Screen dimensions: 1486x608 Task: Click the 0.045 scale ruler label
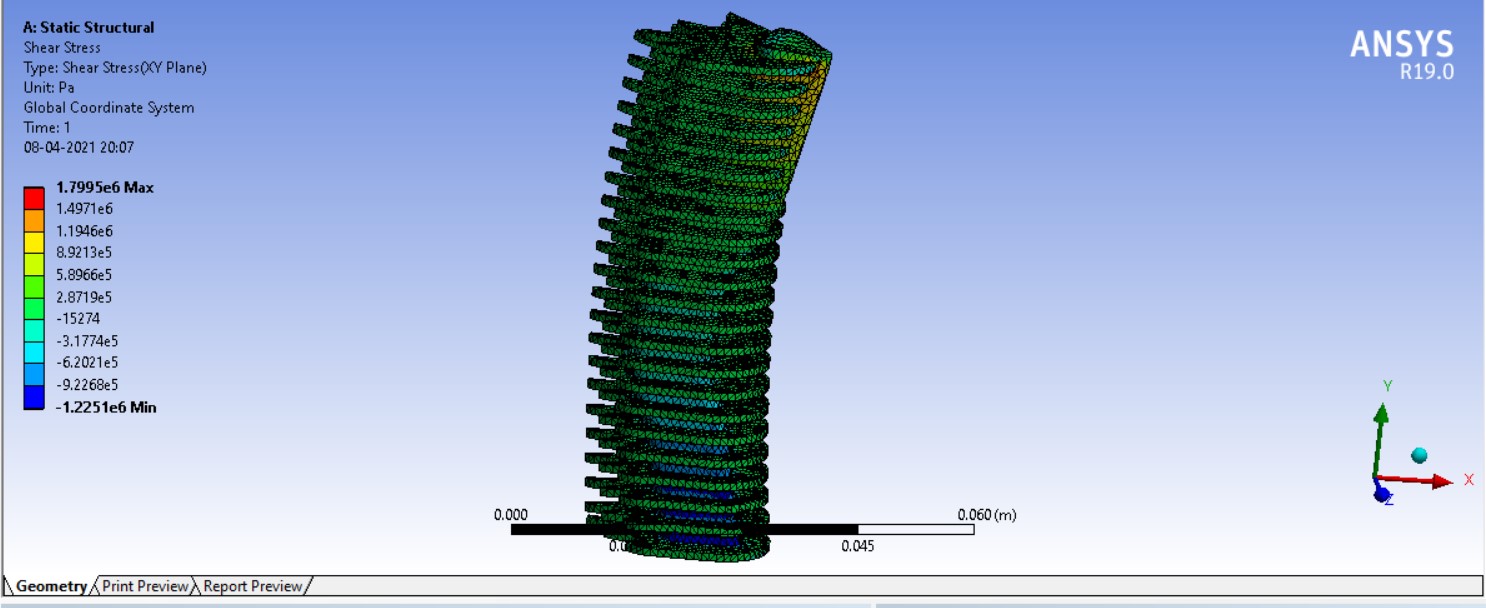click(x=858, y=546)
